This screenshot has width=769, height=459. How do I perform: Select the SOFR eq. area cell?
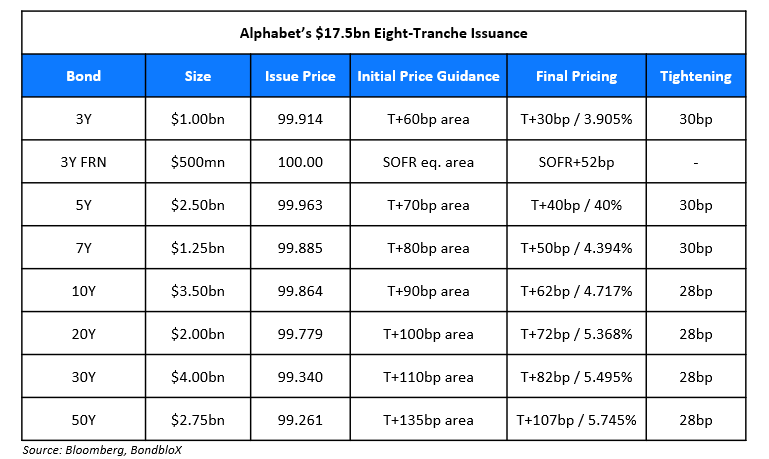(427, 162)
